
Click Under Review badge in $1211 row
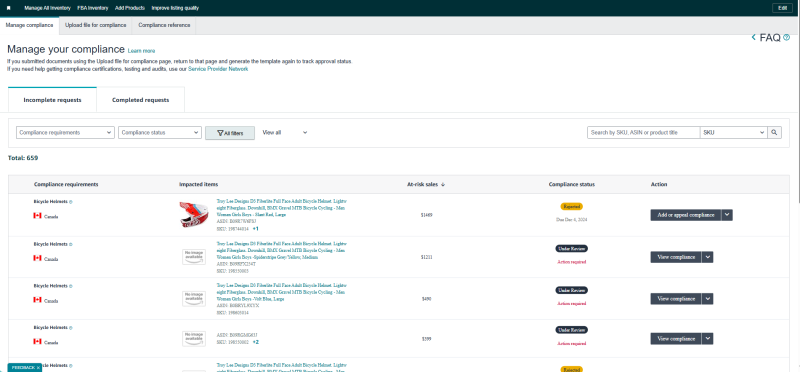(x=571, y=249)
